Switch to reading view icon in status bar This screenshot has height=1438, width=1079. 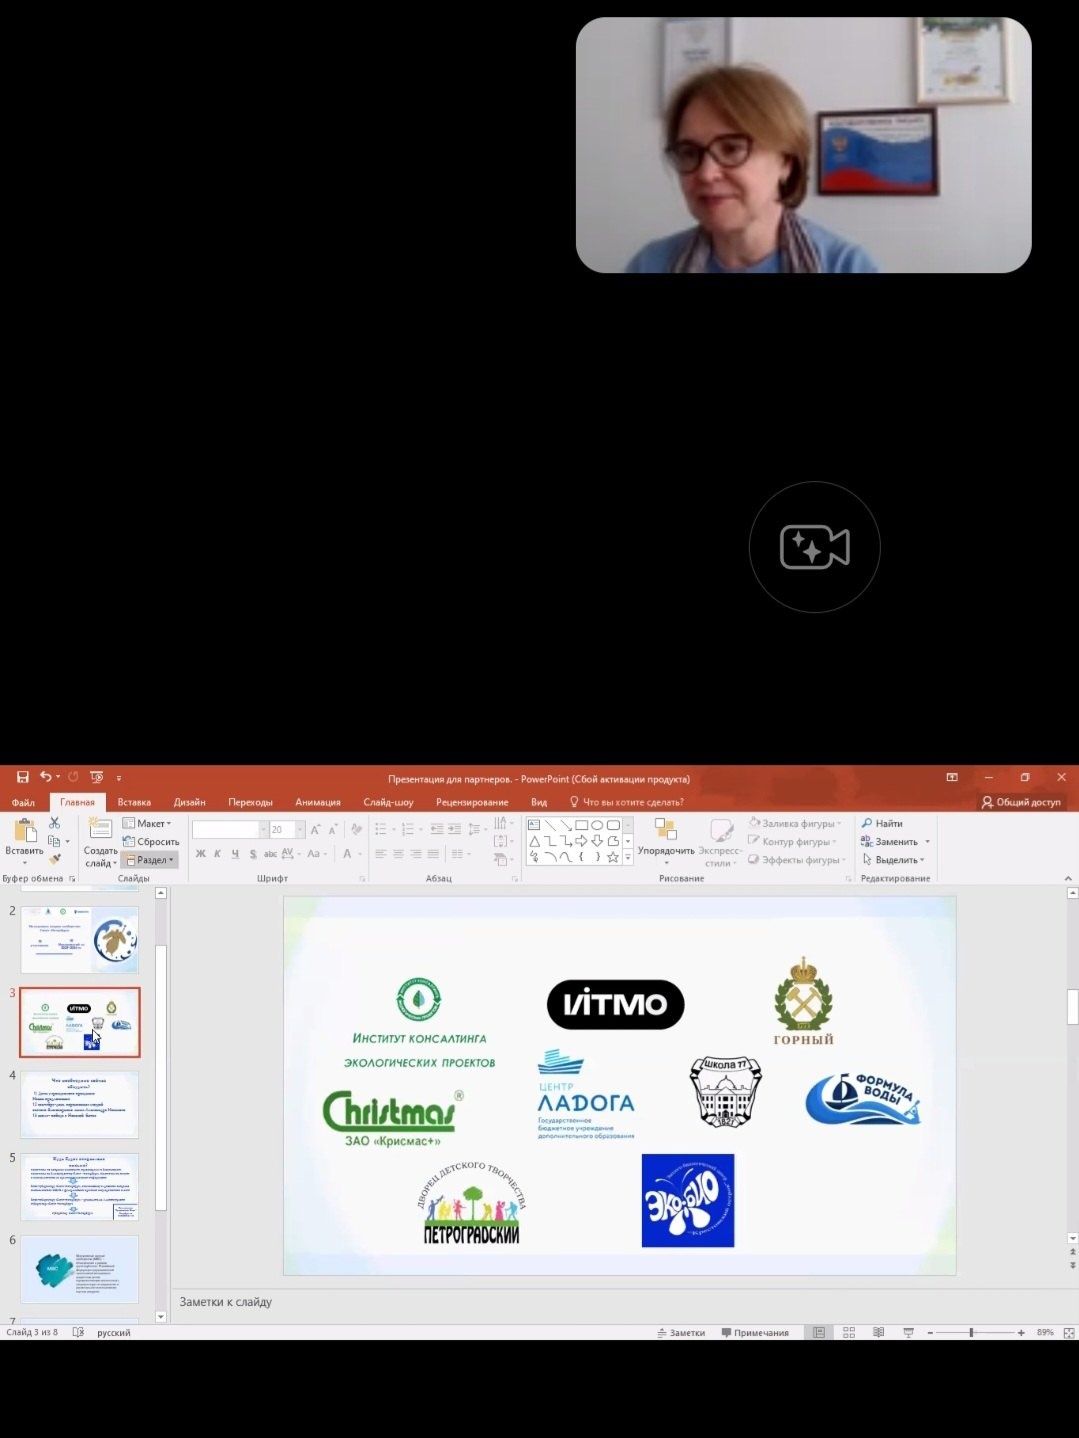(879, 1333)
